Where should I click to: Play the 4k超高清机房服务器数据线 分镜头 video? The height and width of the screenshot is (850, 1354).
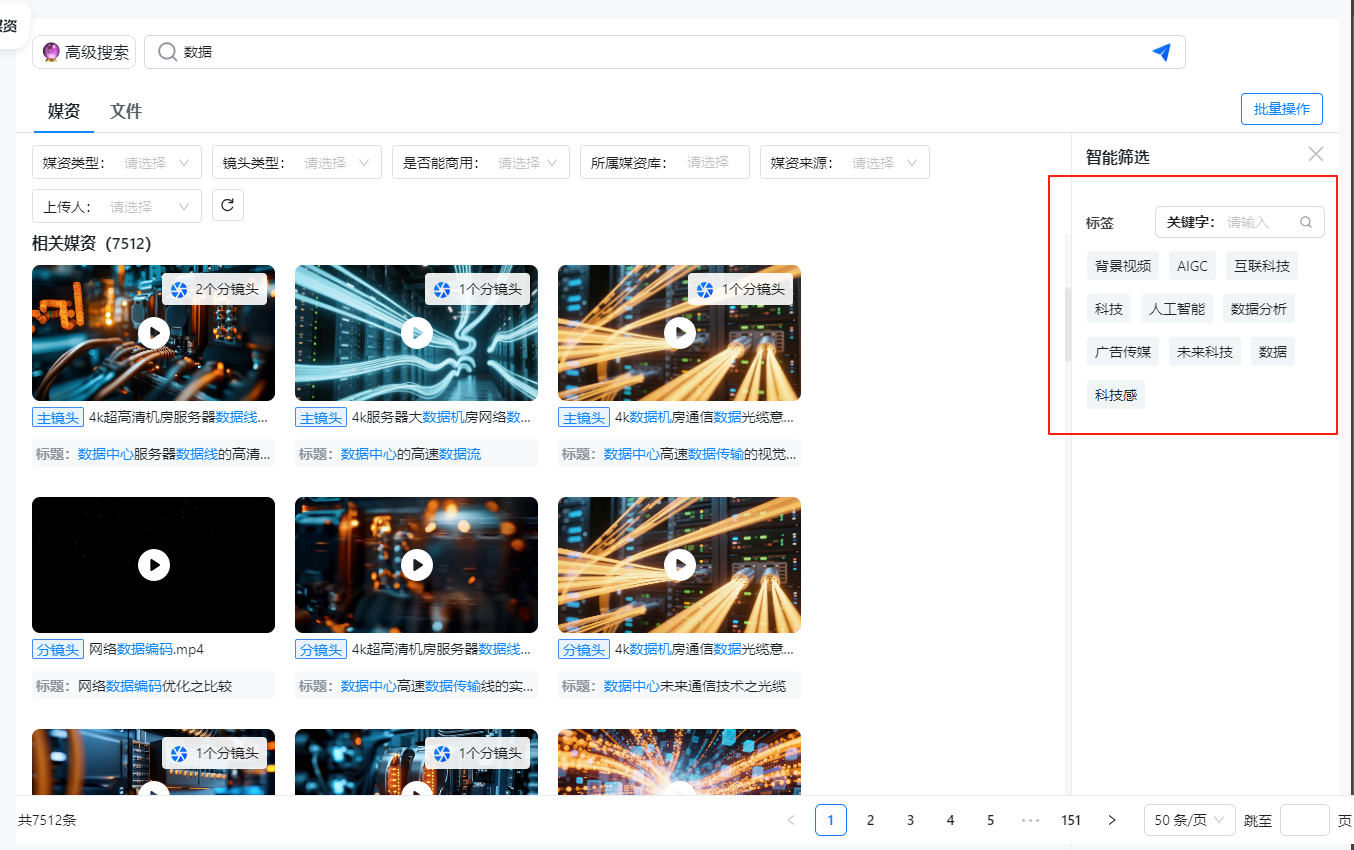416,565
